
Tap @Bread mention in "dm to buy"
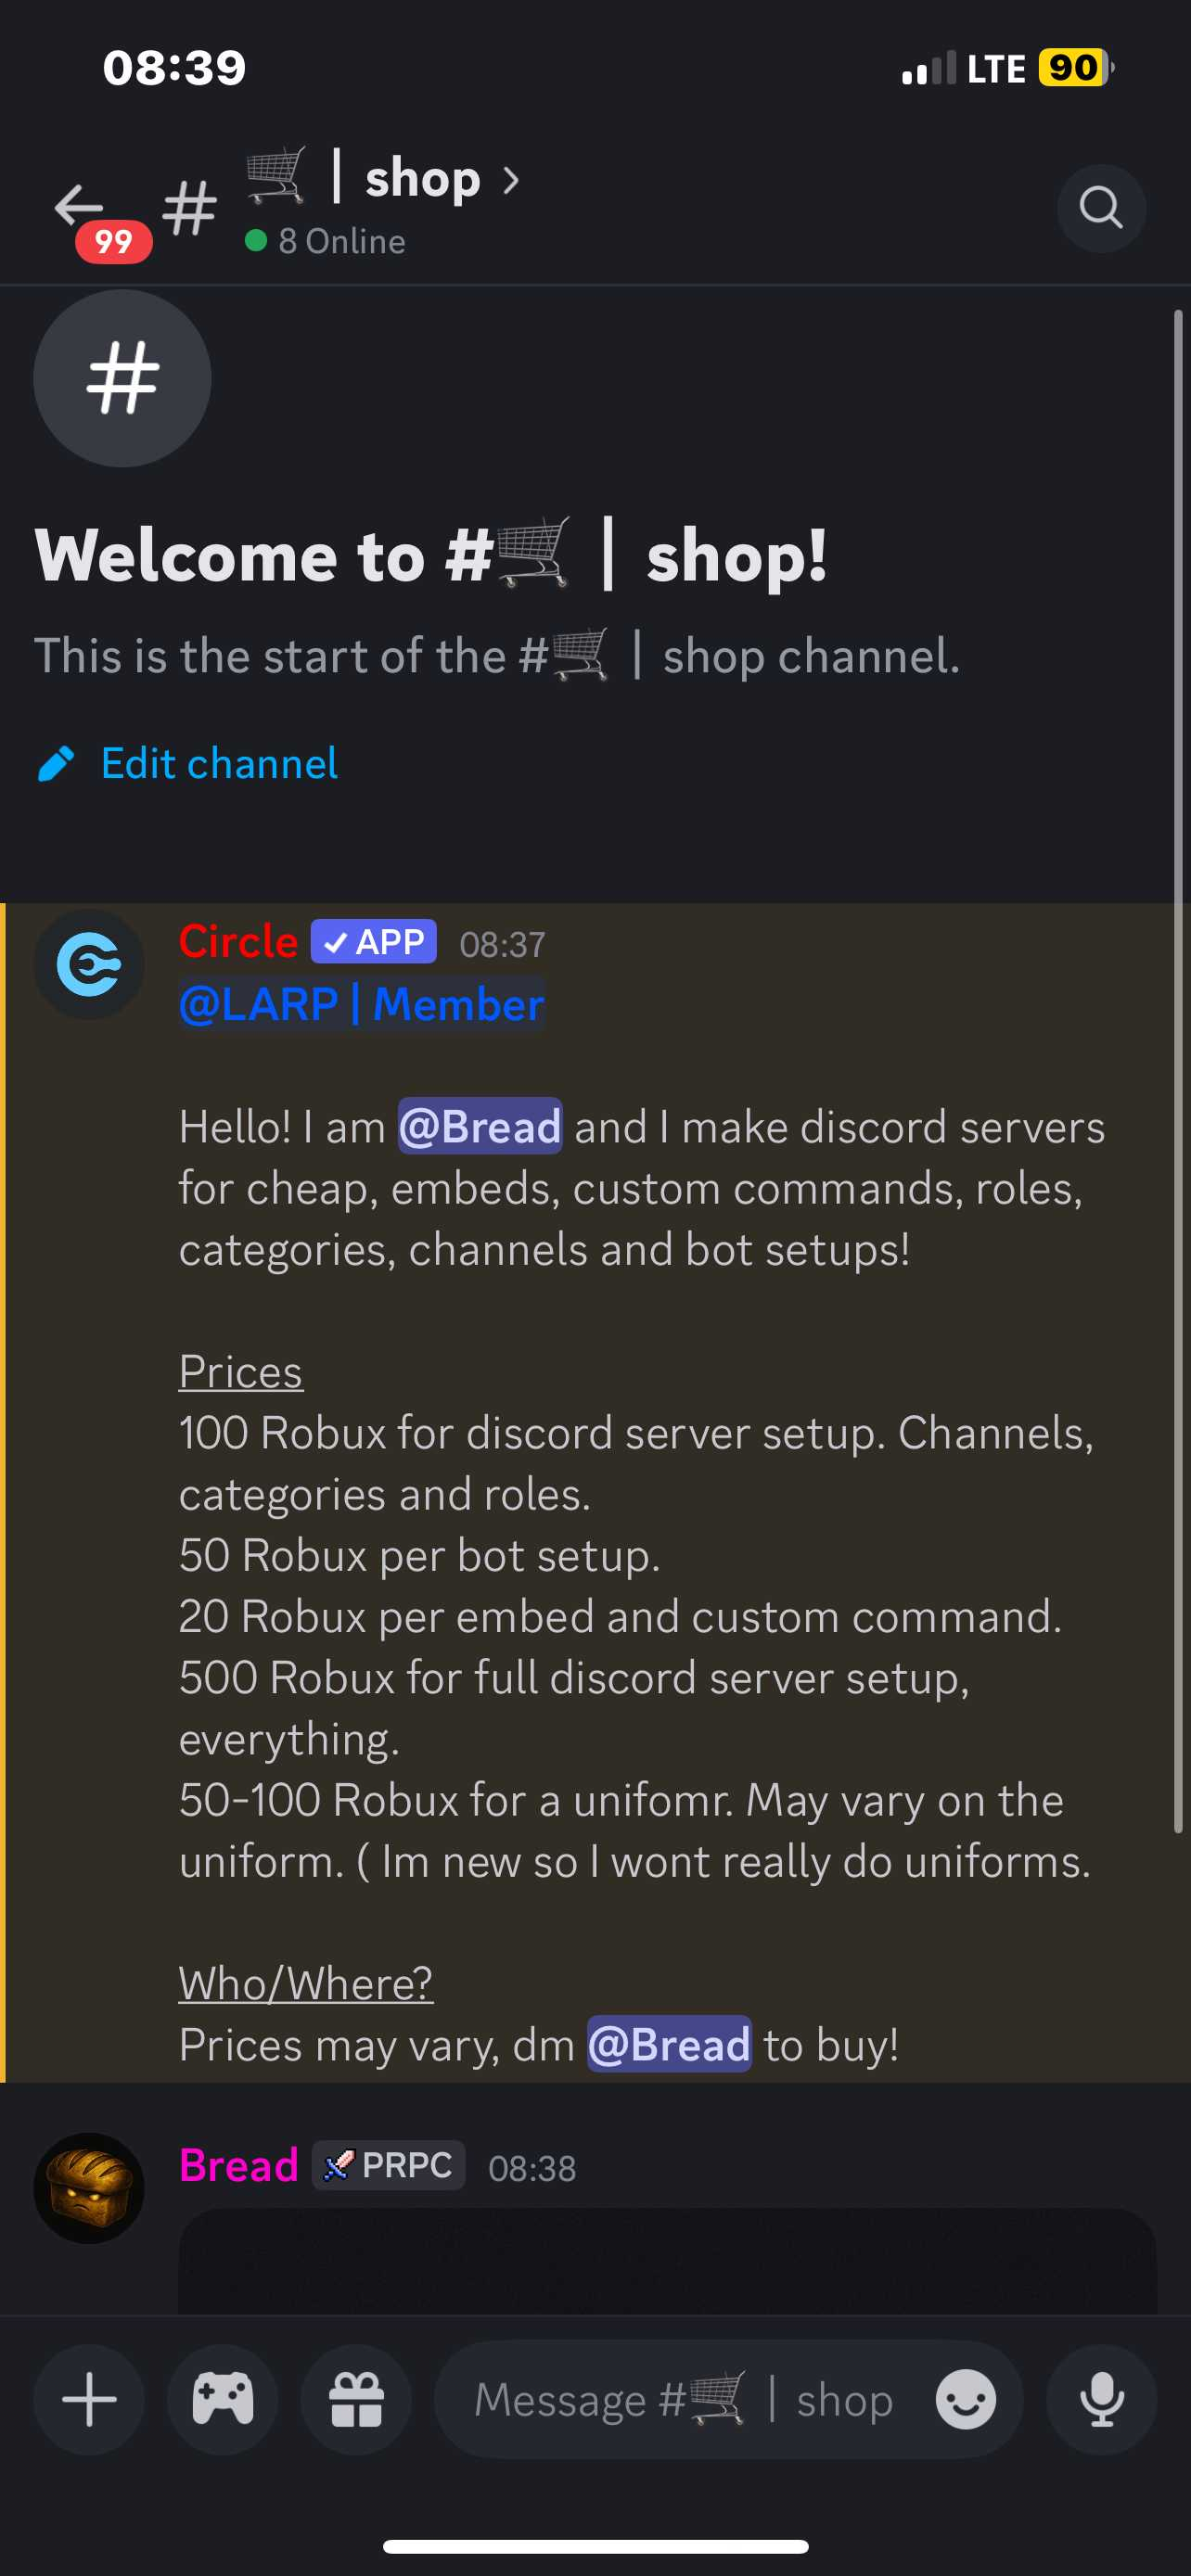(x=669, y=2044)
